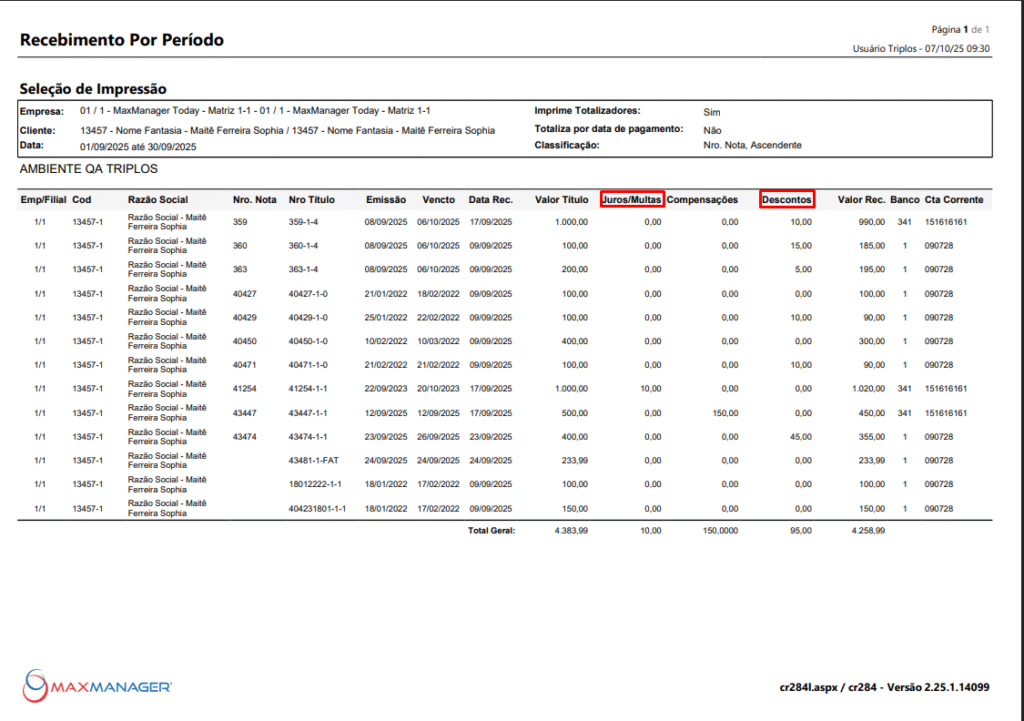This screenshot has height=721, width=1024.
Task: Select nota number 41254
Action: pos(245,389)
